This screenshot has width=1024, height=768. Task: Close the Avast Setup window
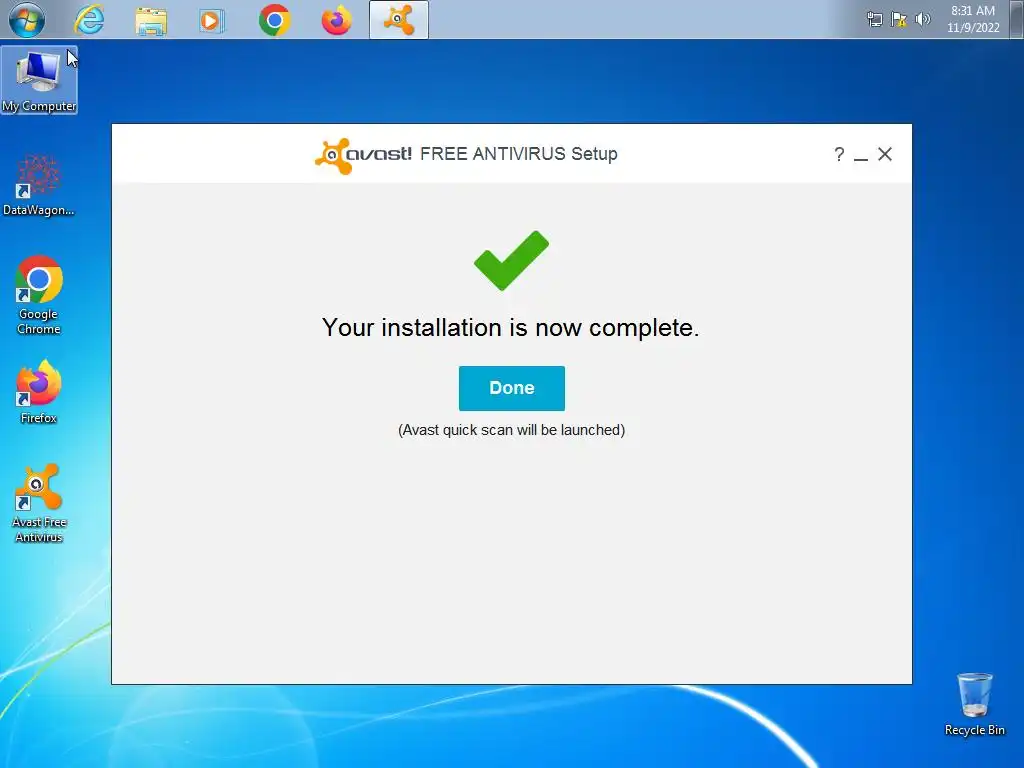885,154
